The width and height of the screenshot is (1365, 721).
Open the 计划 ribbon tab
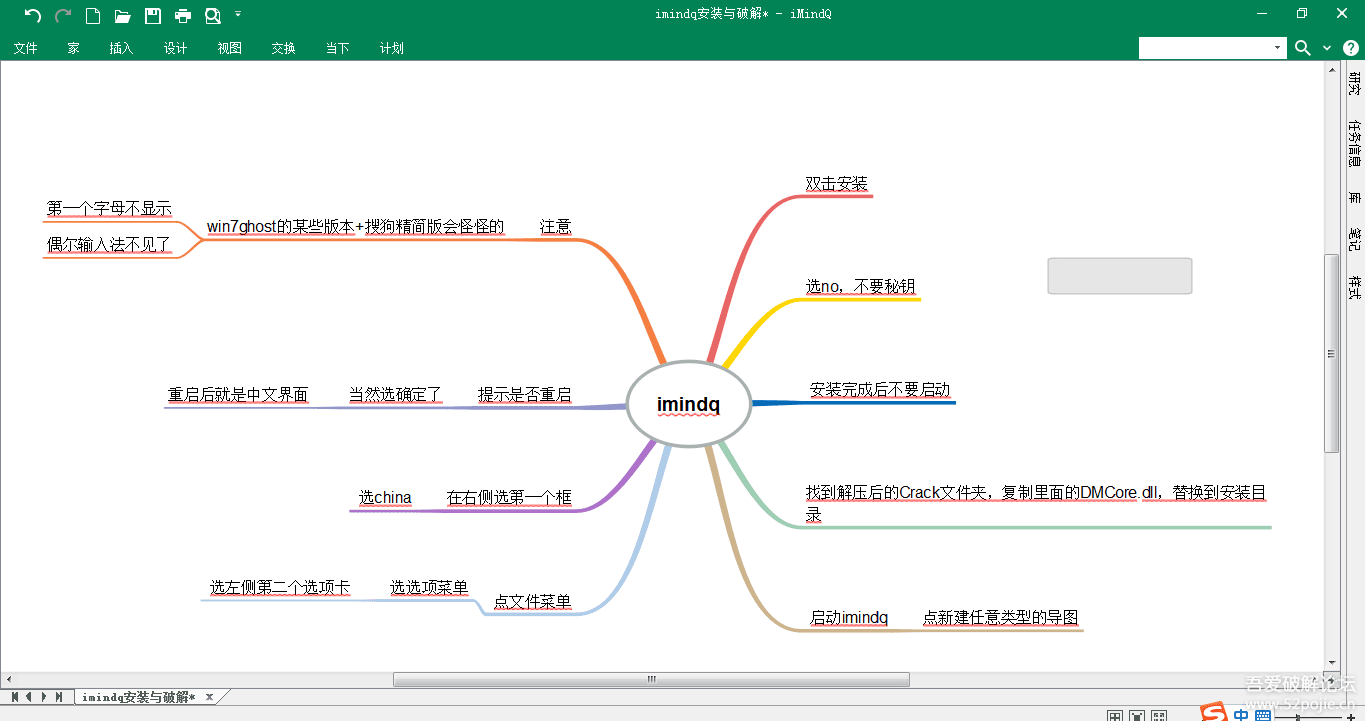pos(391,48)
